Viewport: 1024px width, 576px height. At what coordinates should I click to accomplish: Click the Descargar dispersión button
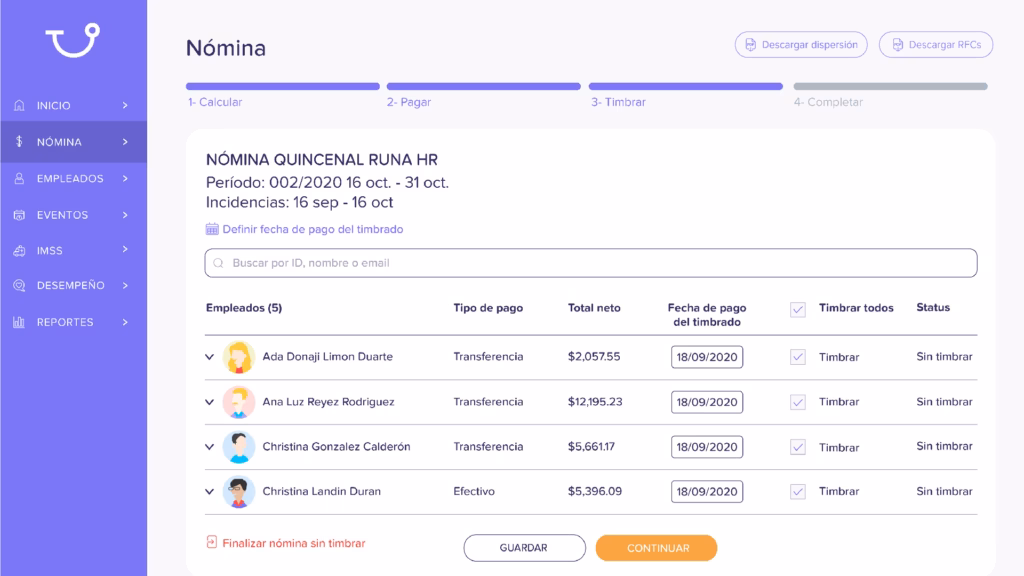[801, 44]
